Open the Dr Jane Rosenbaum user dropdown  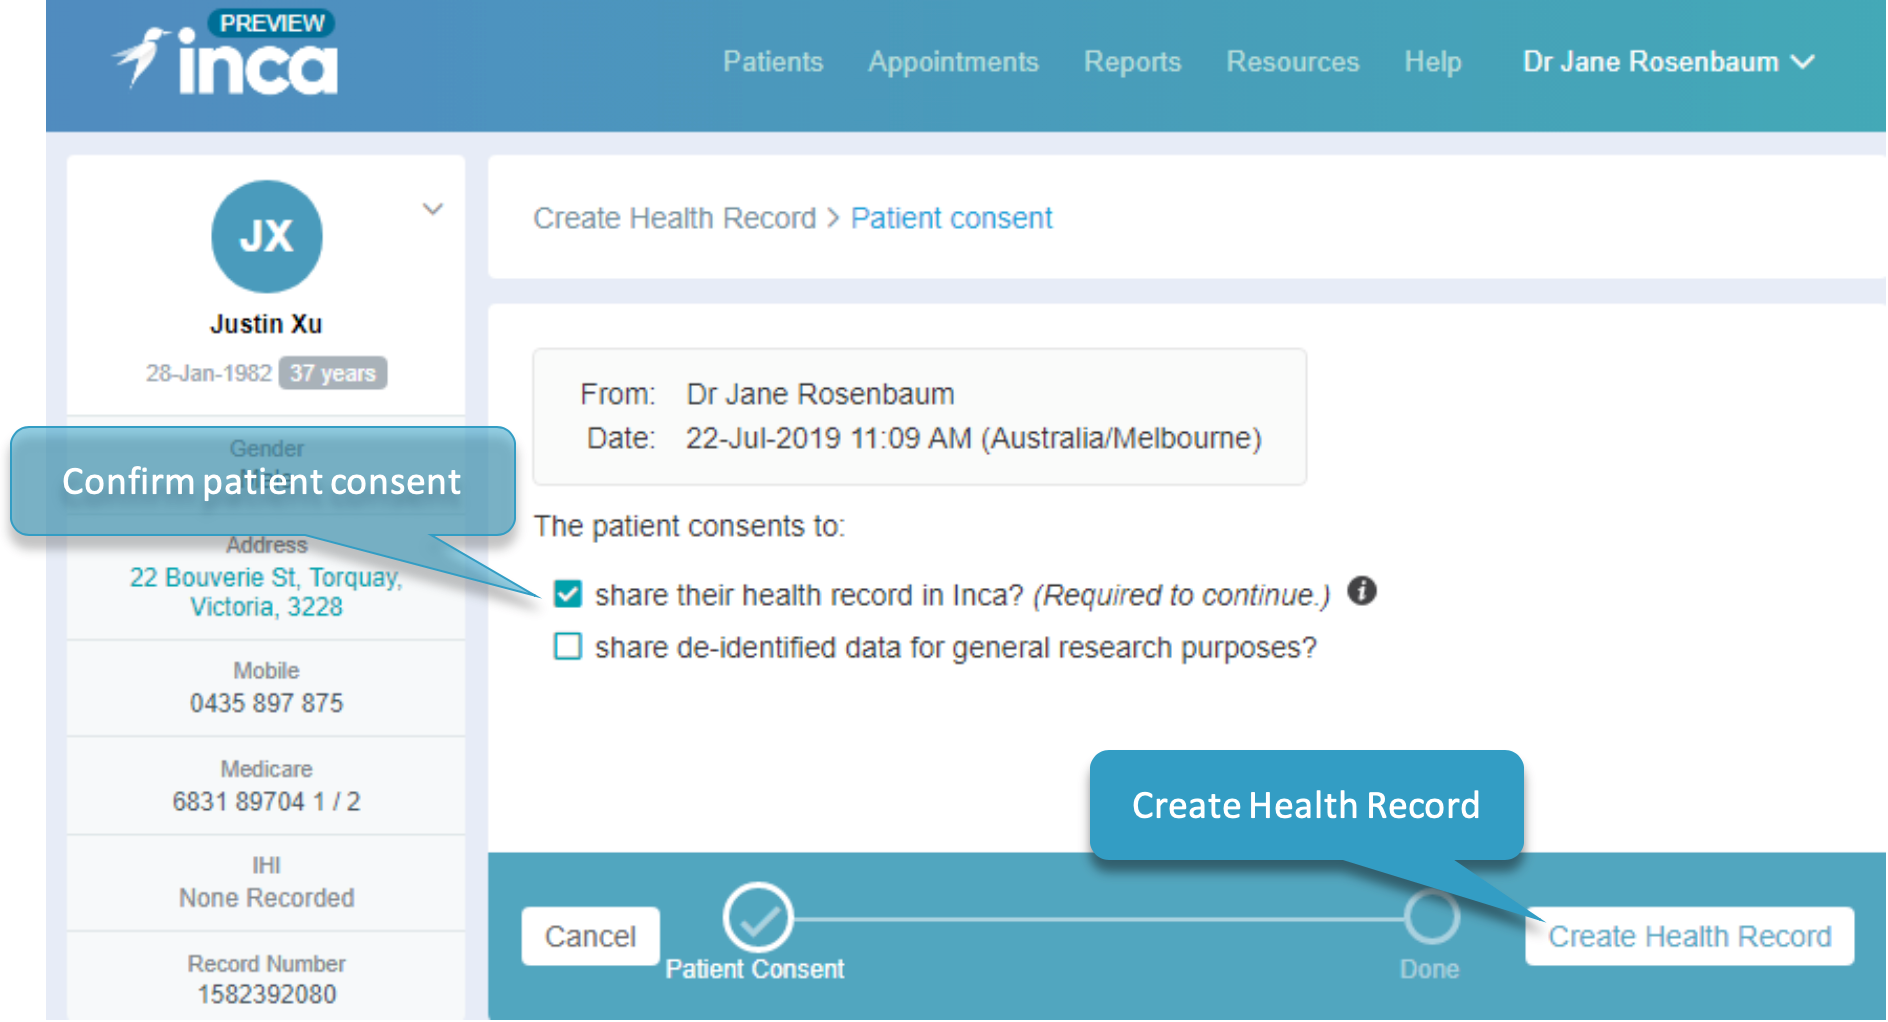1668,62
